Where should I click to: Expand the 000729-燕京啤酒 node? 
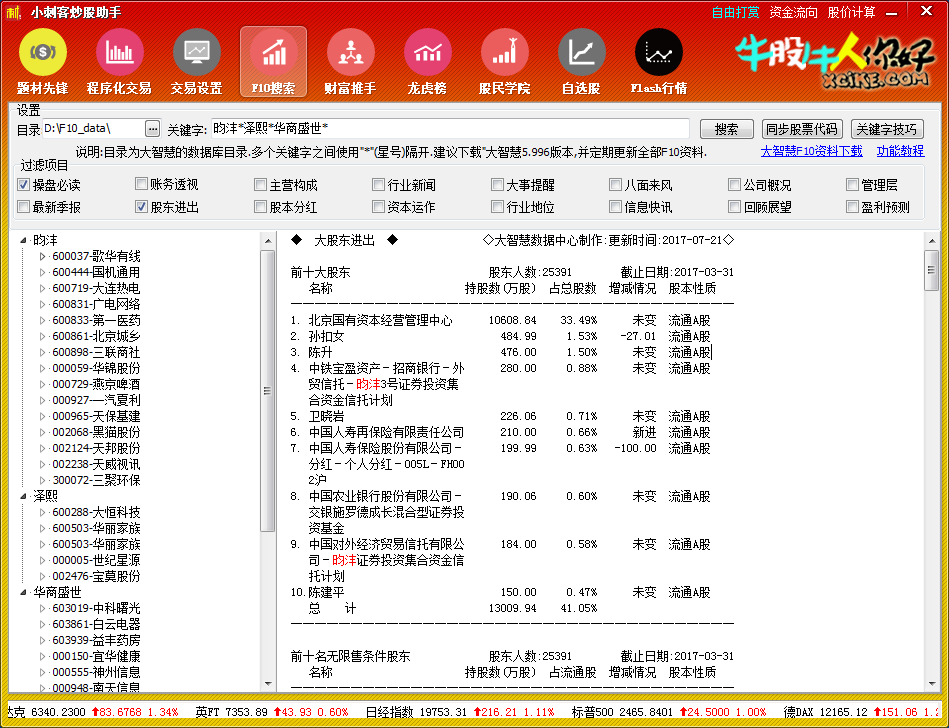pos(42,385)
